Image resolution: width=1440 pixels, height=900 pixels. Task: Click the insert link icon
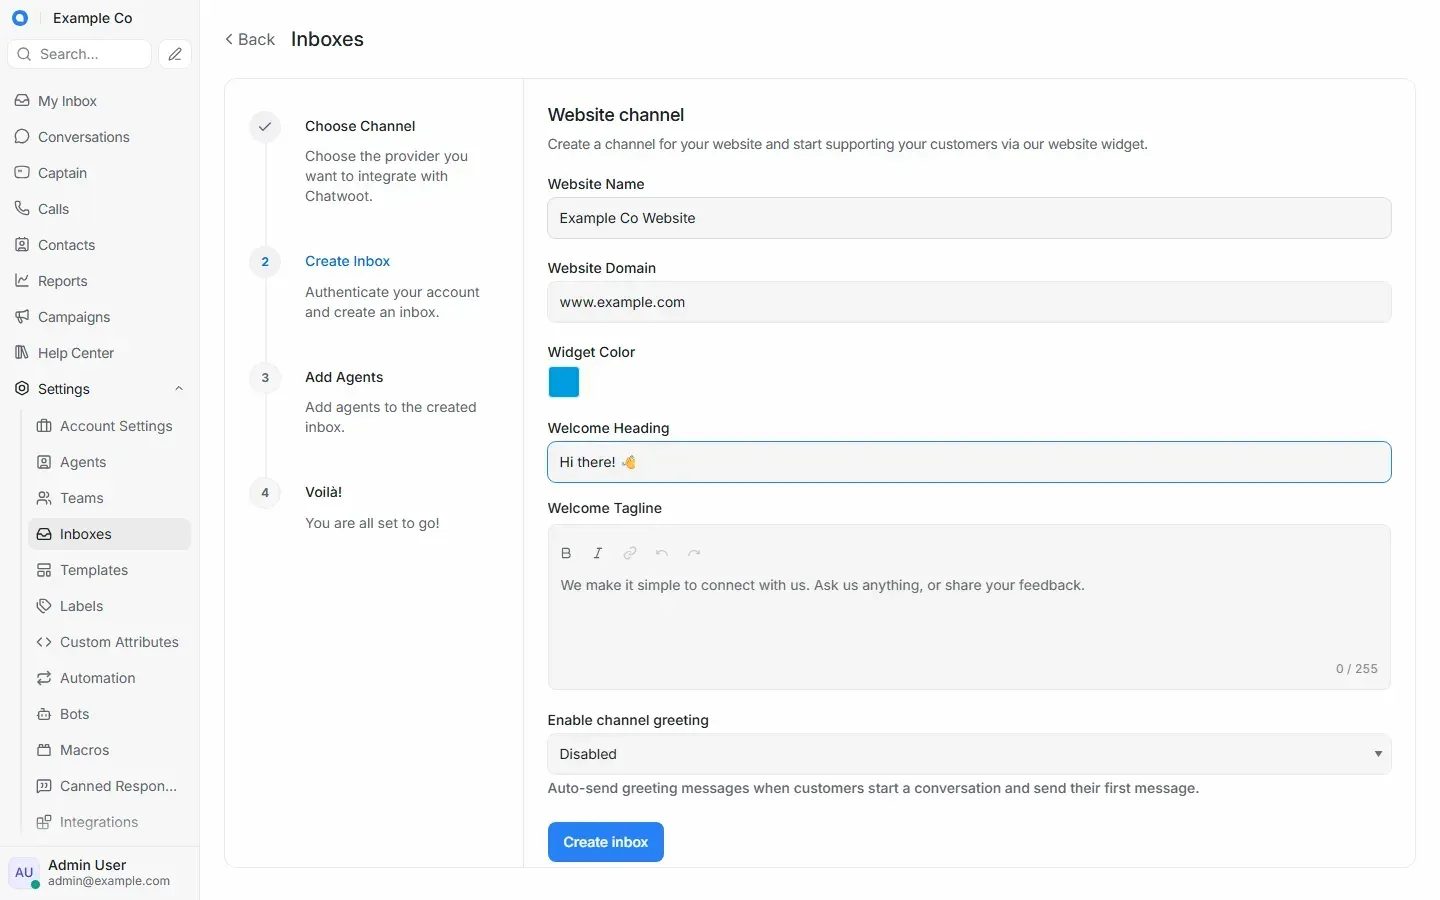[x=630, y=553]
